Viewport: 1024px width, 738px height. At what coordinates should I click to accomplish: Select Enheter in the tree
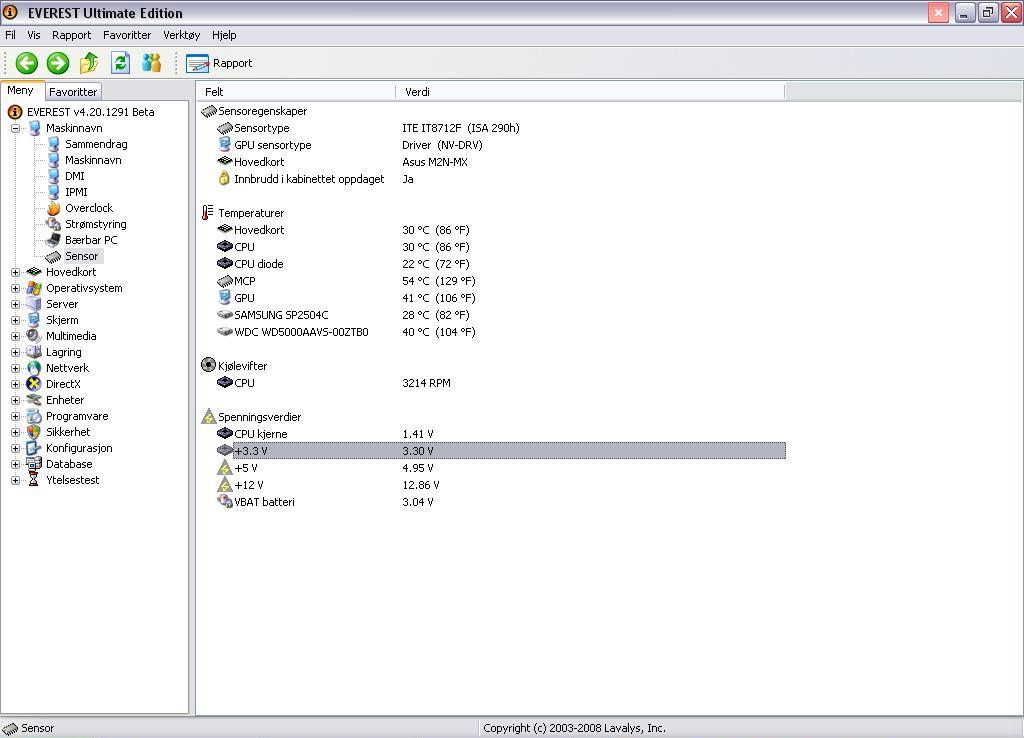[x=65, y=400]
